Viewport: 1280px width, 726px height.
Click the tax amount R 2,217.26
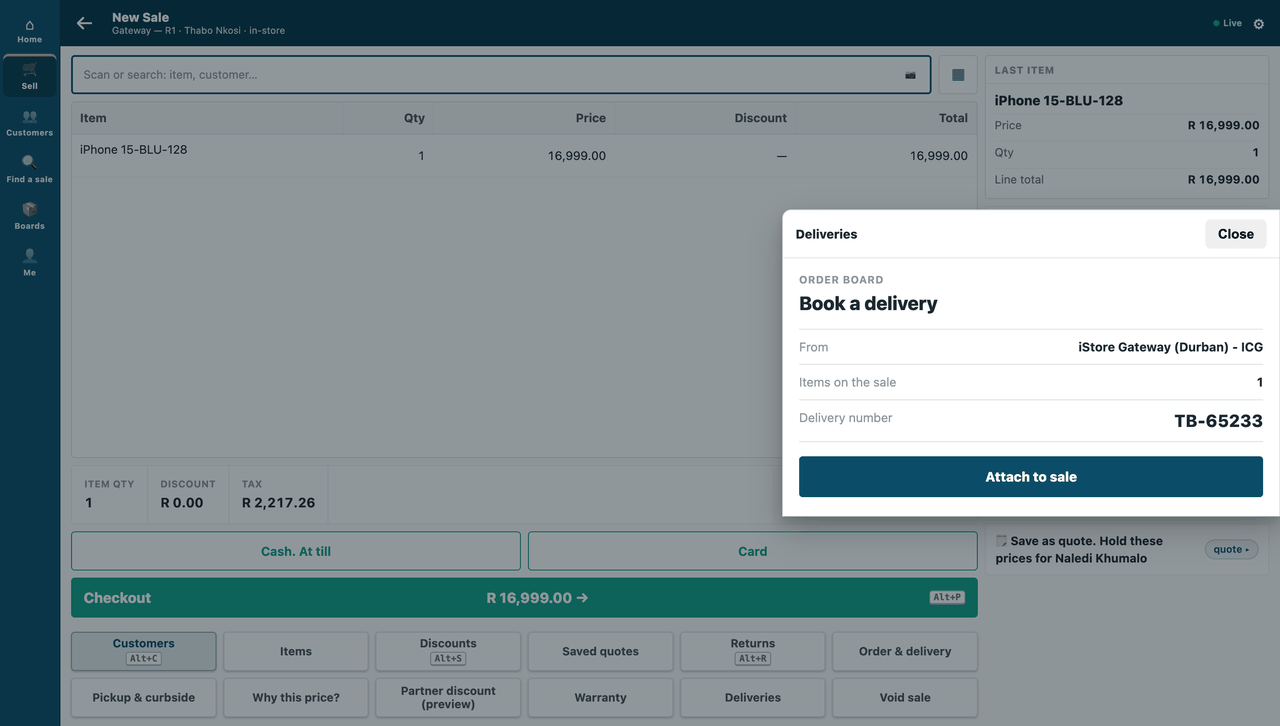278,503
